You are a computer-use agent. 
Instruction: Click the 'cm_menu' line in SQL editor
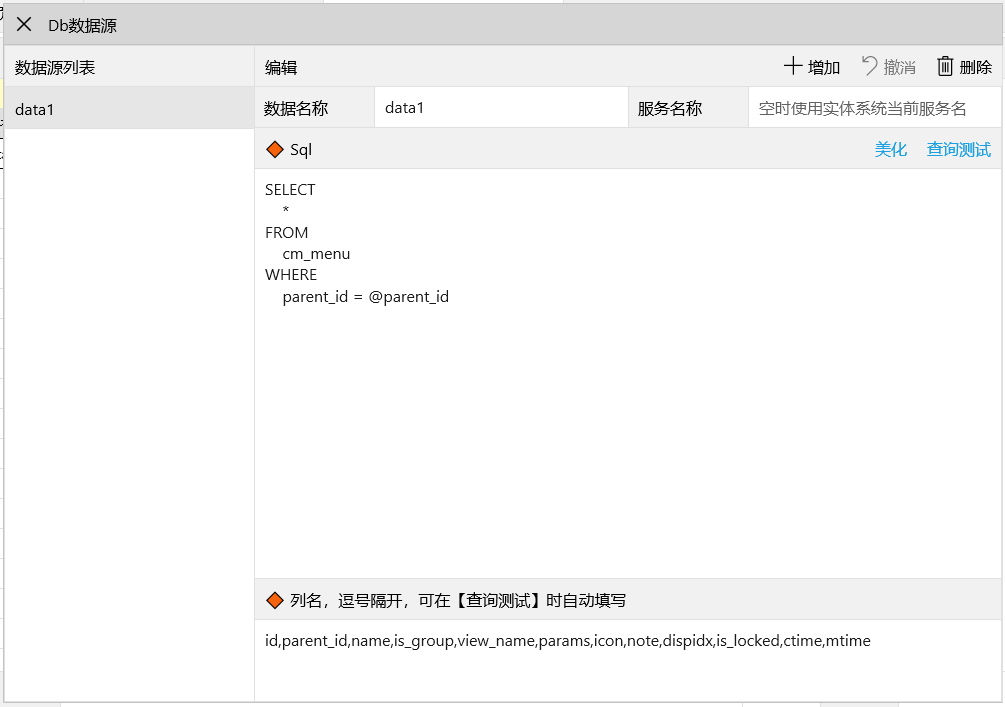(x=316, y=254)
